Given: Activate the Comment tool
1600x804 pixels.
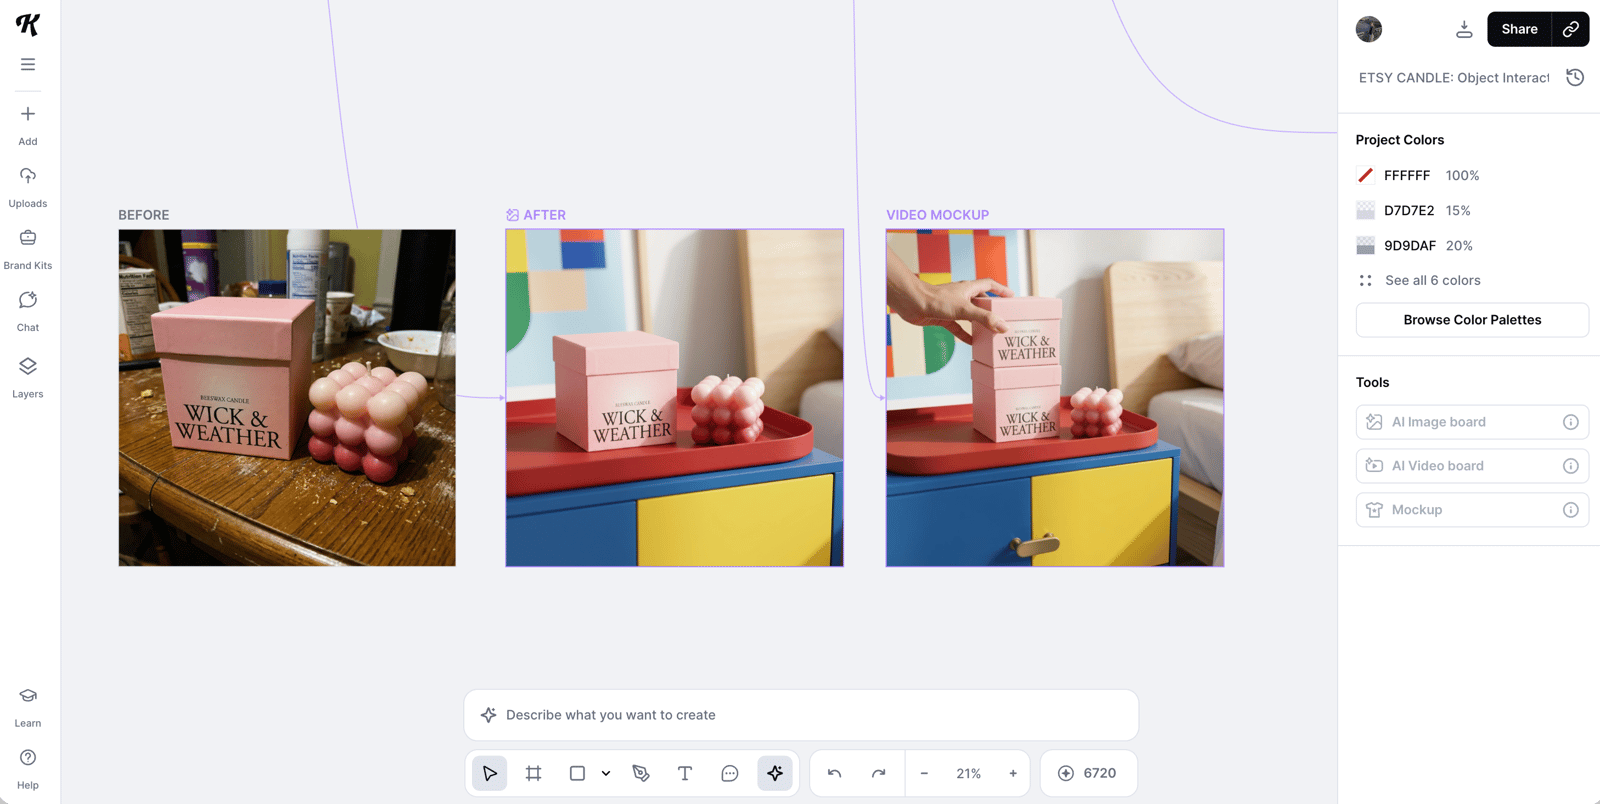Looking at the screenshot, I should coord(730,773).
